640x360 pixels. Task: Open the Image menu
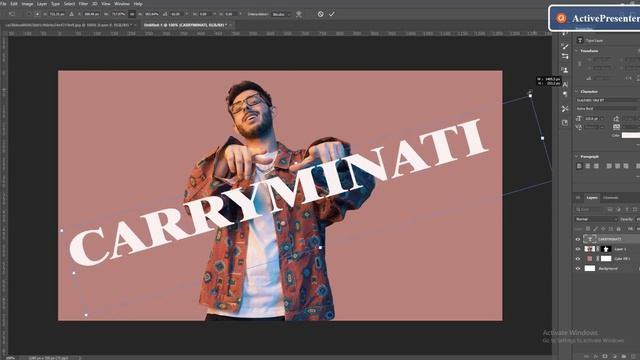27,4
